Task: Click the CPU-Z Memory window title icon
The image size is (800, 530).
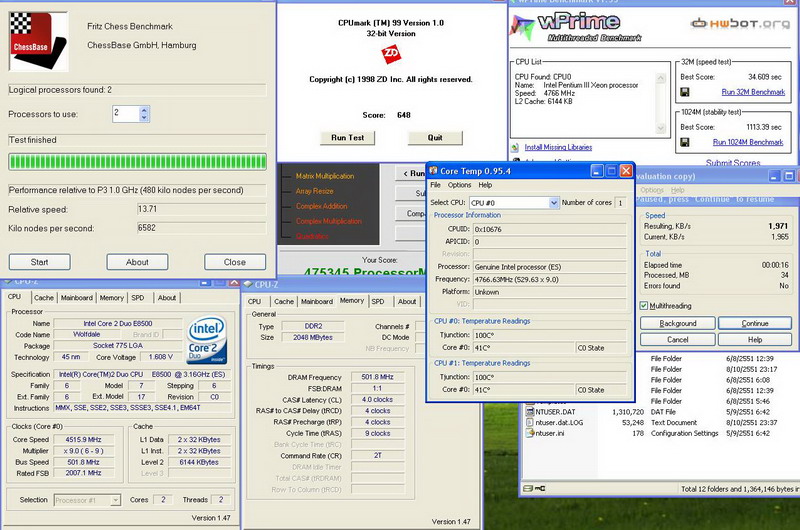Action: [x=248, y=284]
